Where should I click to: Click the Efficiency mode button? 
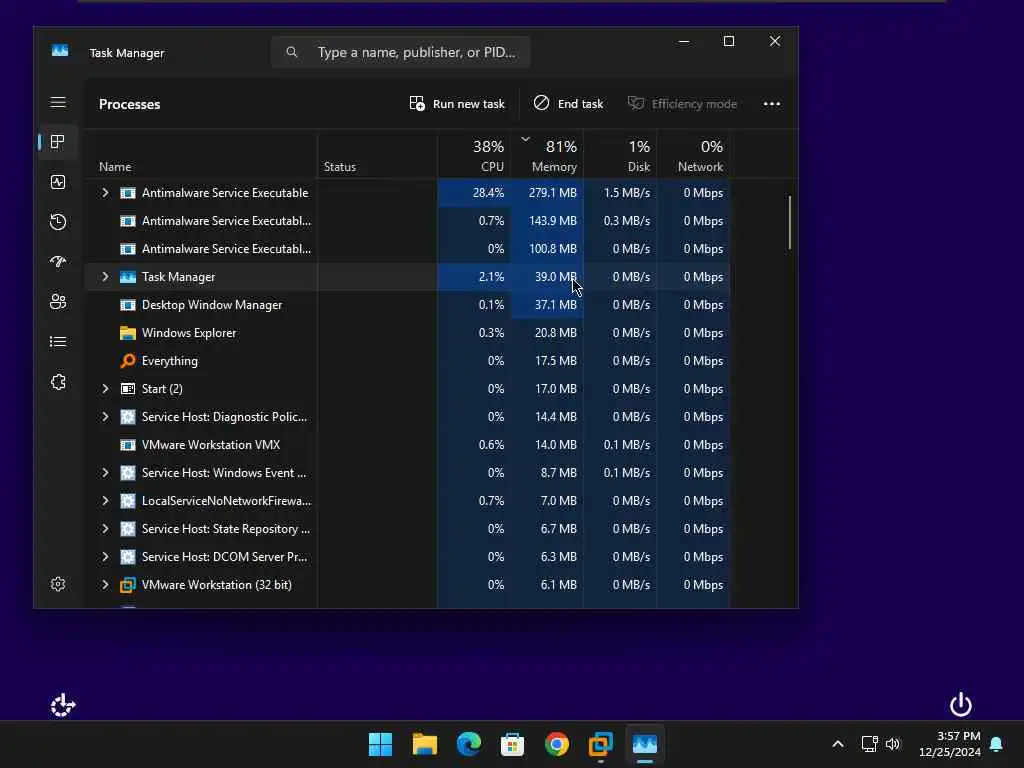(682, 104)
